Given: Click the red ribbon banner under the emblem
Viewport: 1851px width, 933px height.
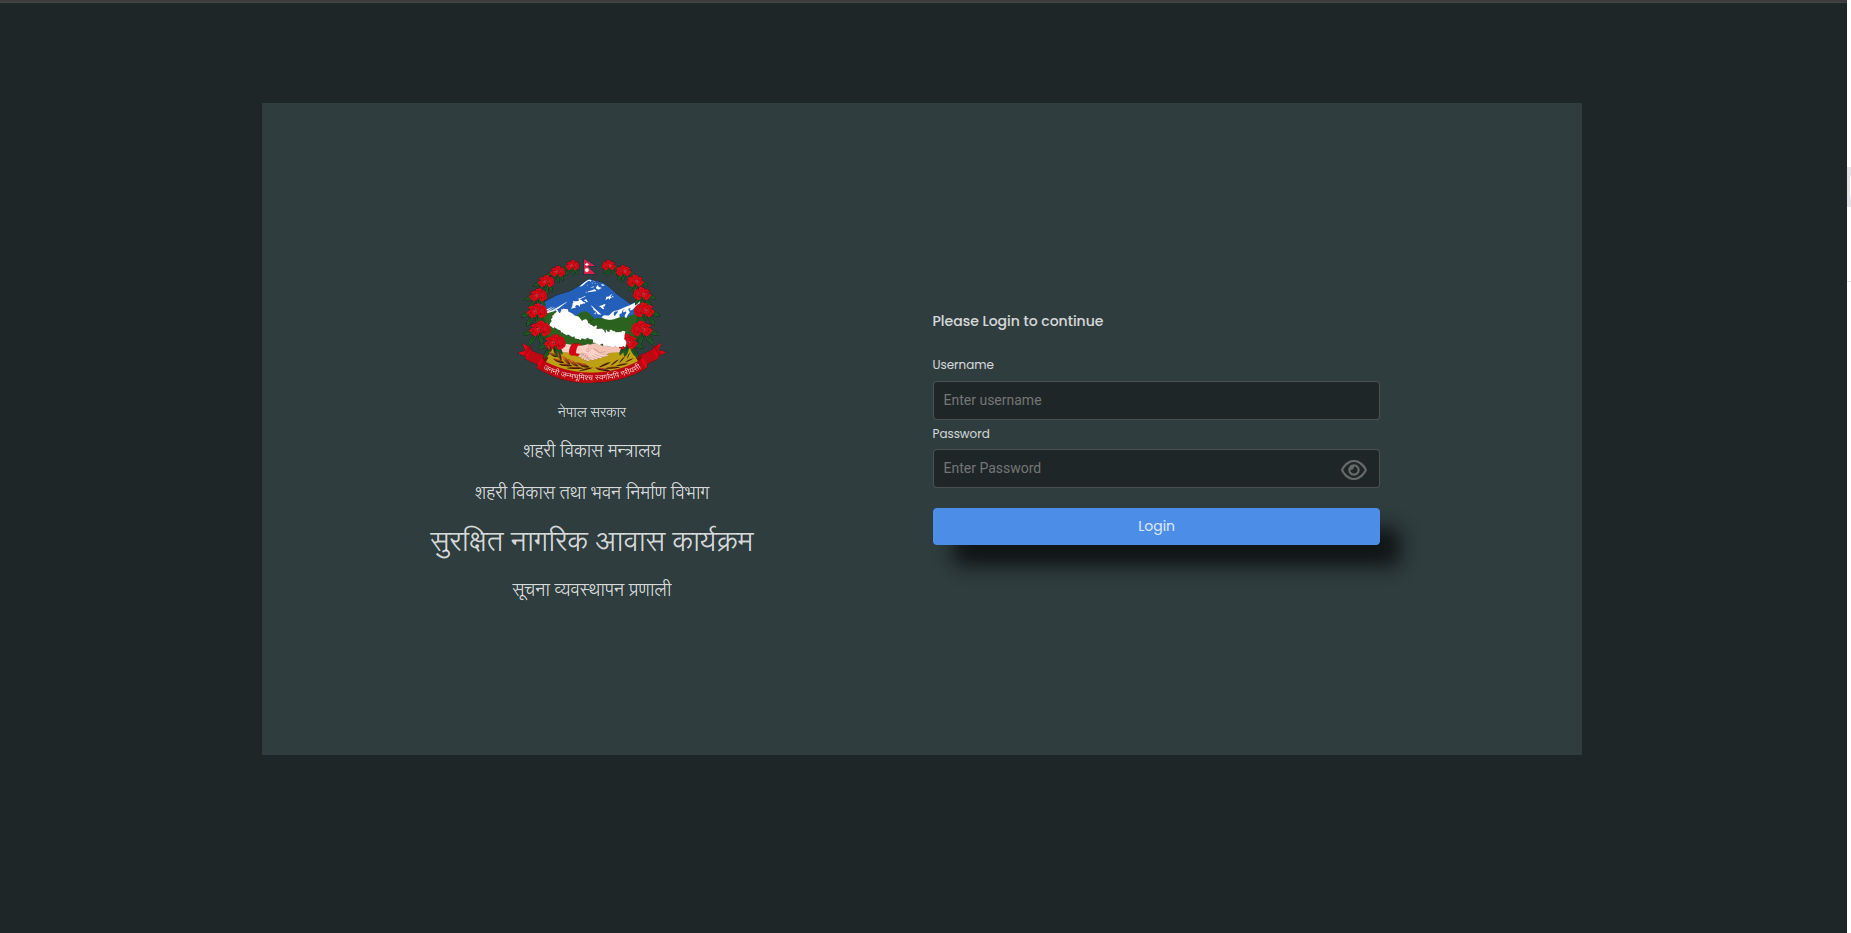Looking at the screenshot, I should (592, 373).
